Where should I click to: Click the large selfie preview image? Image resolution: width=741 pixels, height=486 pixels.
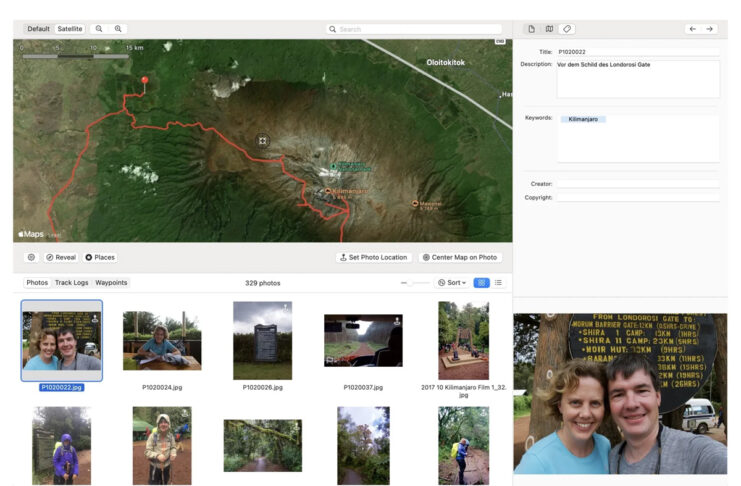(x=620, y=393)
